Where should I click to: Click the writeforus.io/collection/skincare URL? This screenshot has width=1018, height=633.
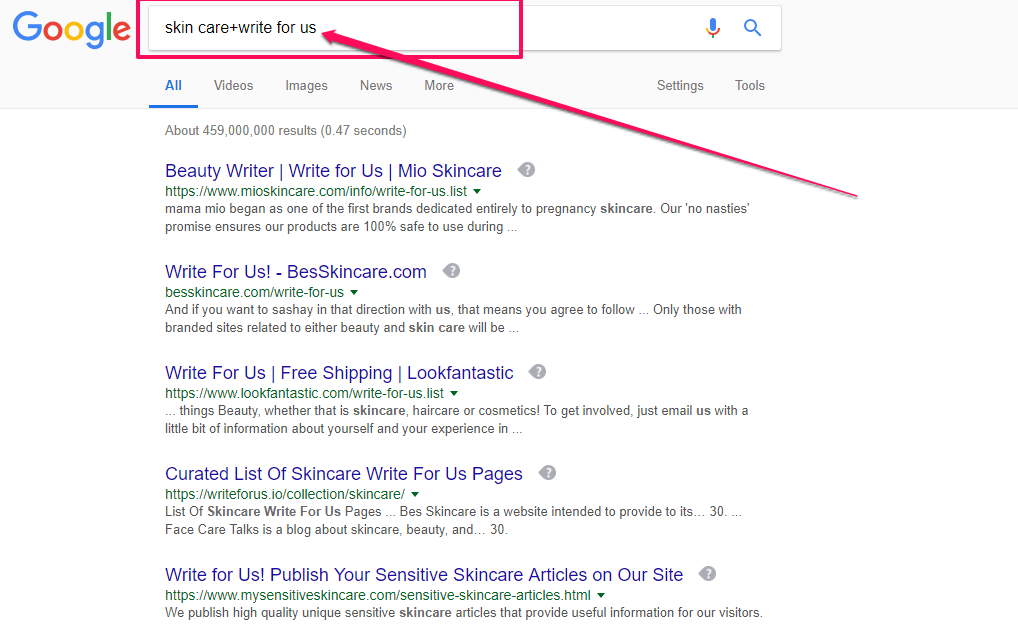(285, 494)
